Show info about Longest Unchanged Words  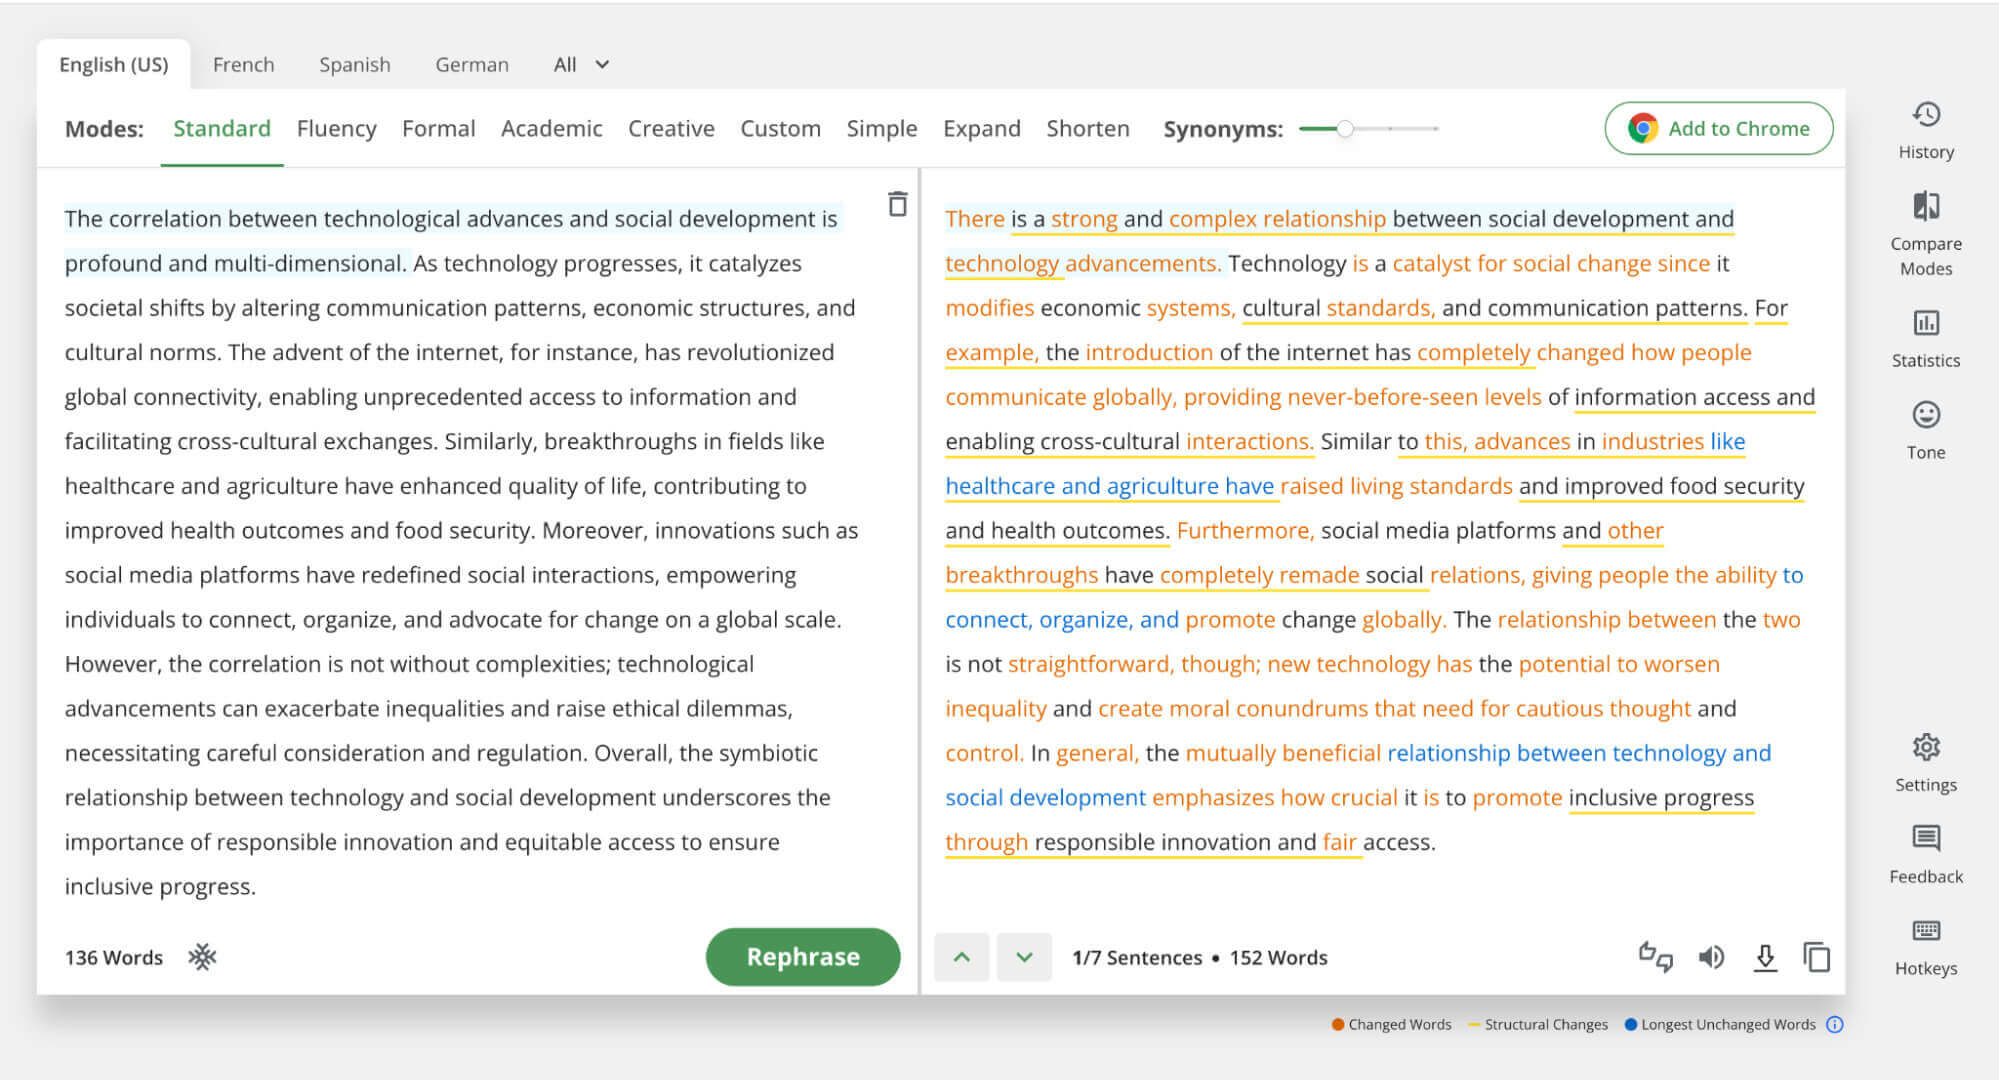click(1834, 1024)
